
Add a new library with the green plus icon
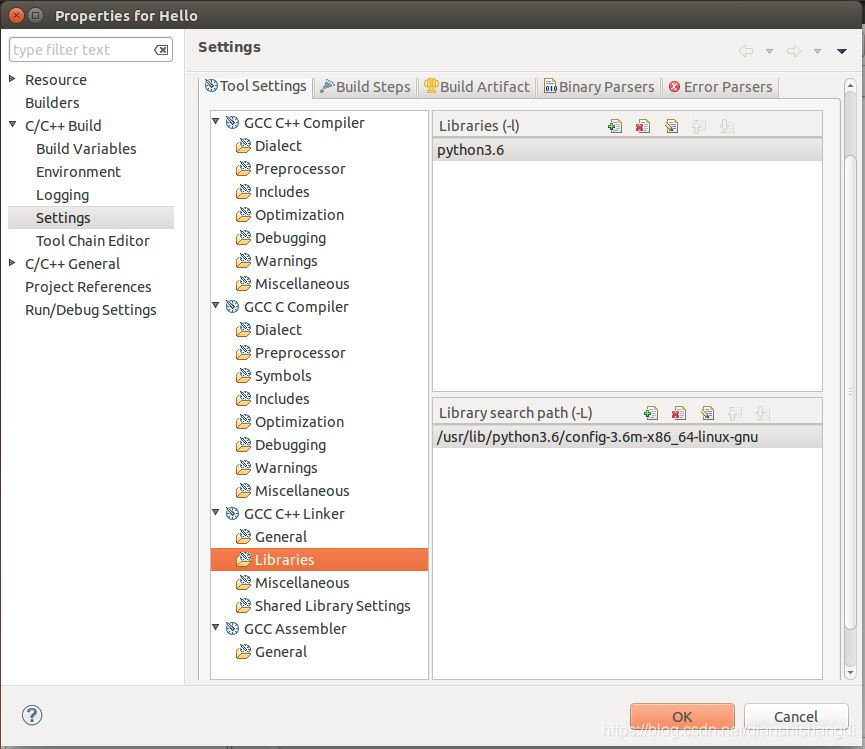(x=616, y=125)
